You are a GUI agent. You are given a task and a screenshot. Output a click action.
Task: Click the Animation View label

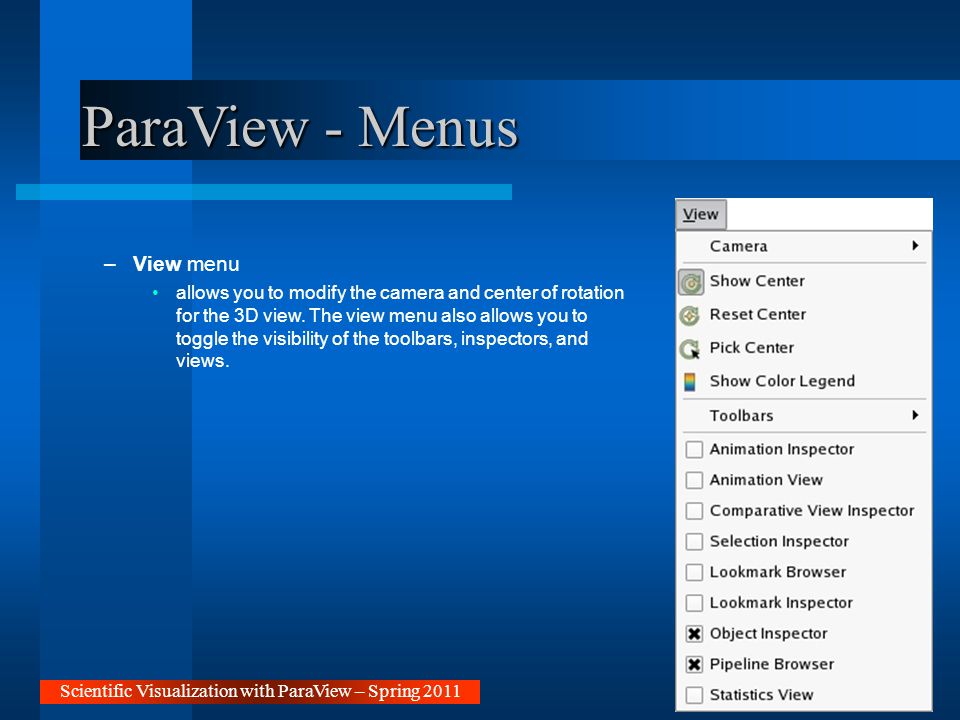(766, 480)
